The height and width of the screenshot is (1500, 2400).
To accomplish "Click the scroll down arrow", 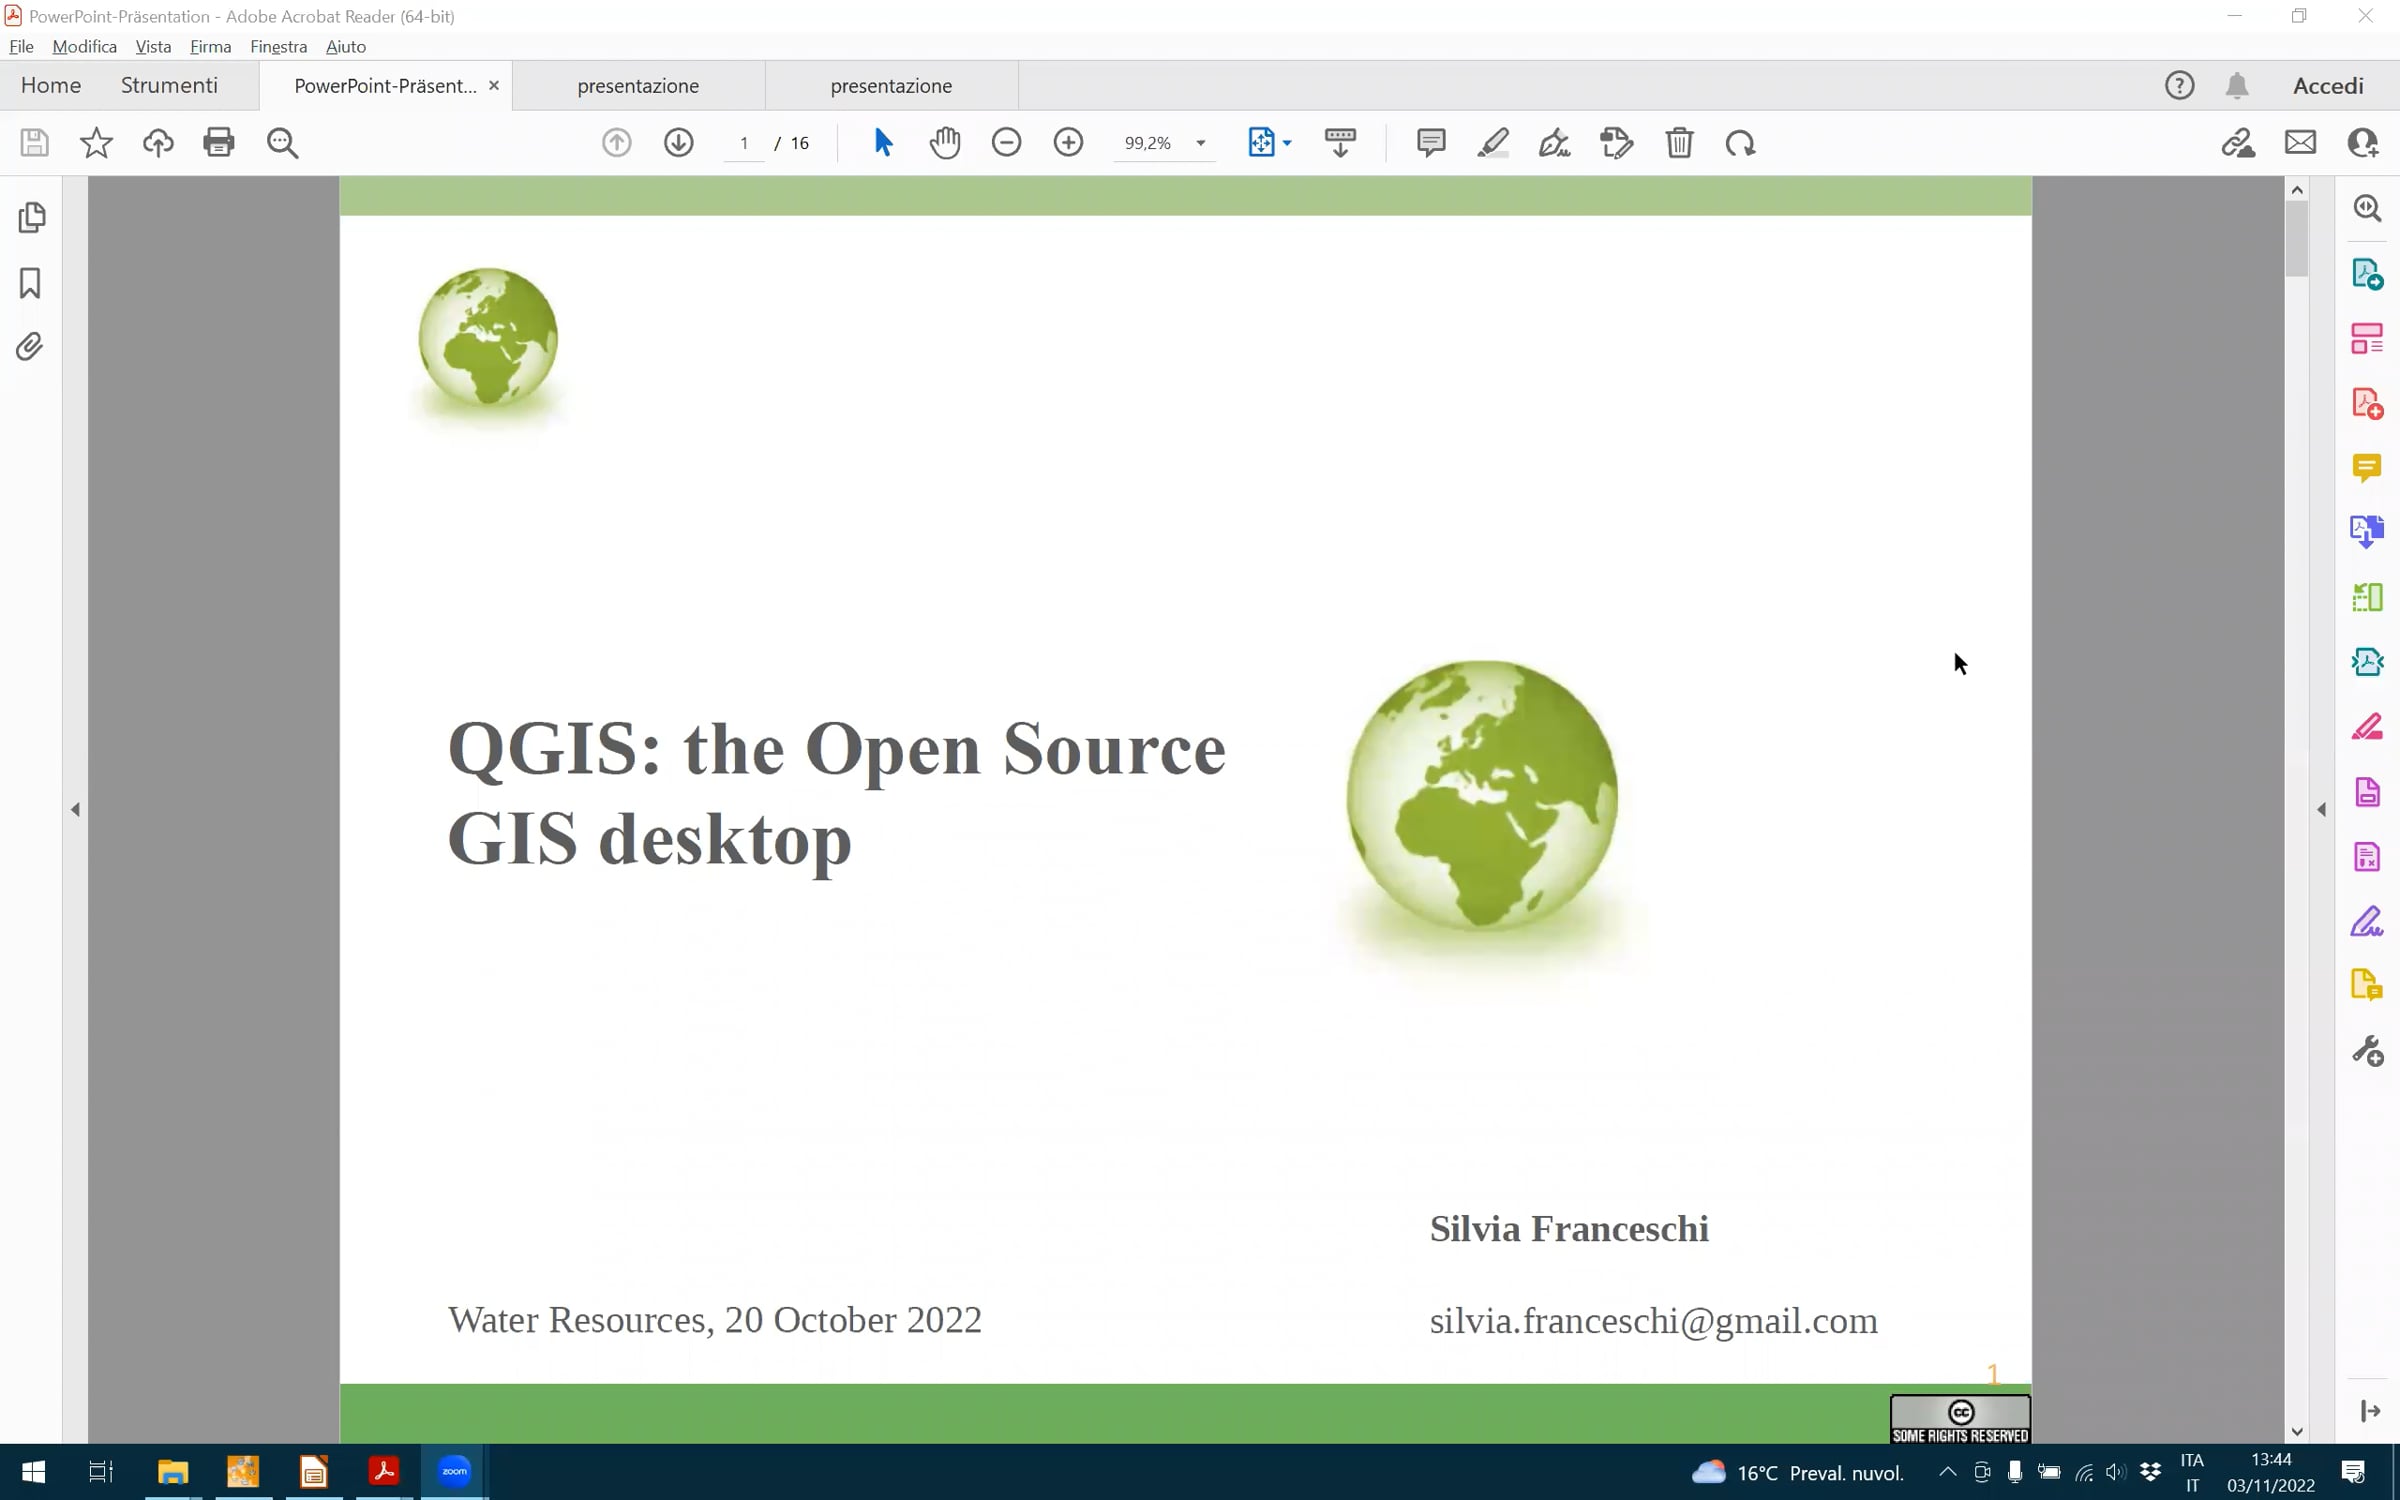I will [2297, 1431].
